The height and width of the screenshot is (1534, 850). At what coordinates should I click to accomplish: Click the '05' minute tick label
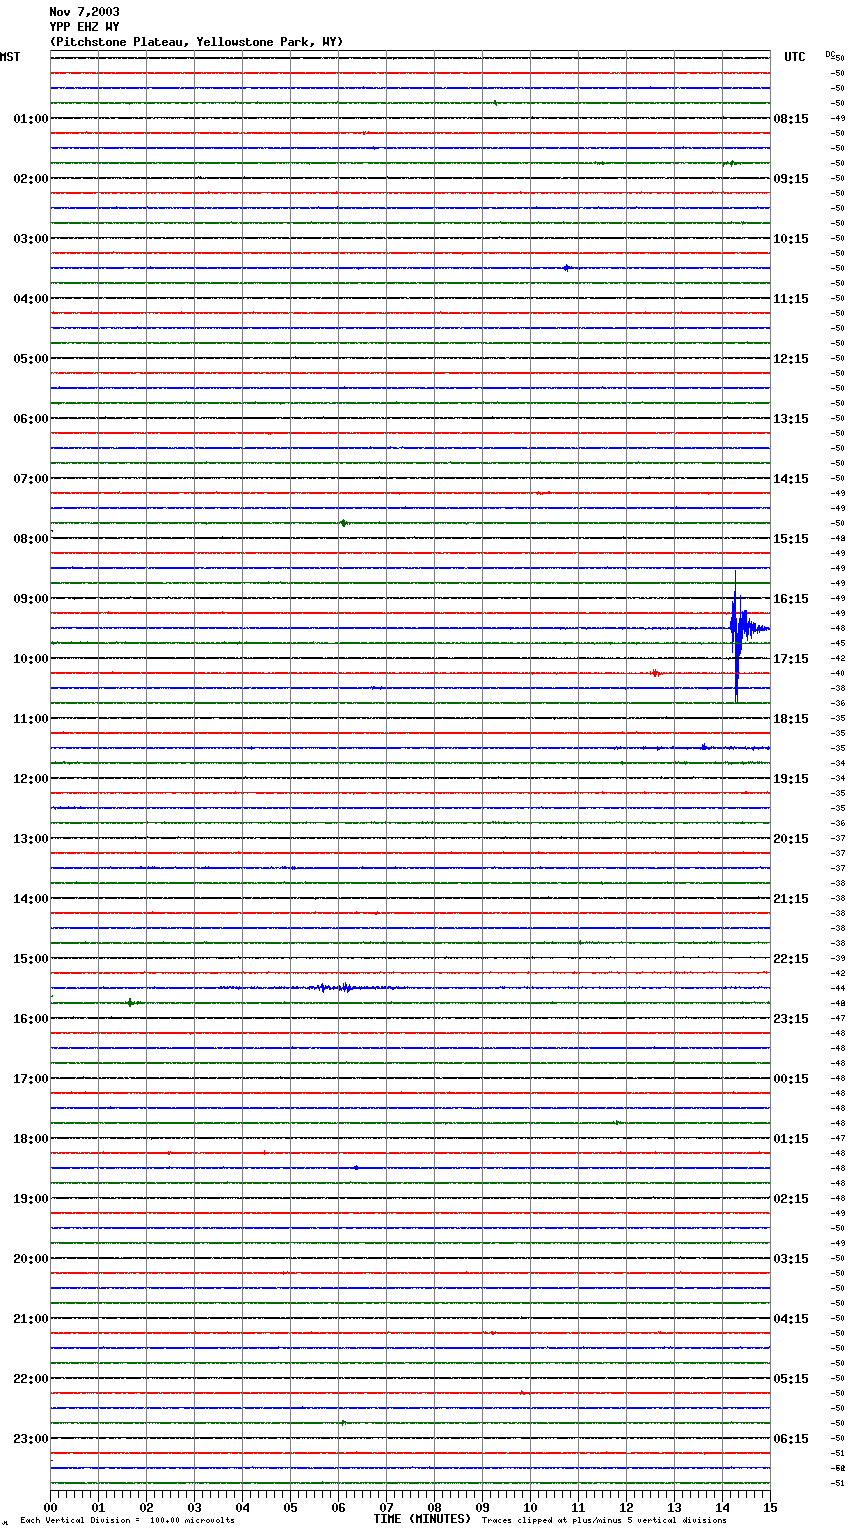[x=290, y=1507]
